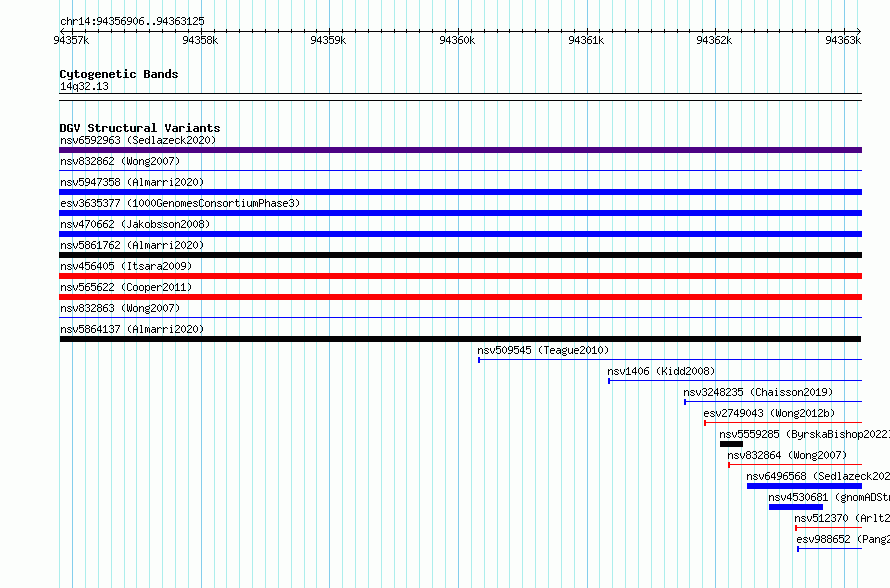Click the chr14:94356906..94363125 region label
The image size is (890, 588).
(132, 21)
